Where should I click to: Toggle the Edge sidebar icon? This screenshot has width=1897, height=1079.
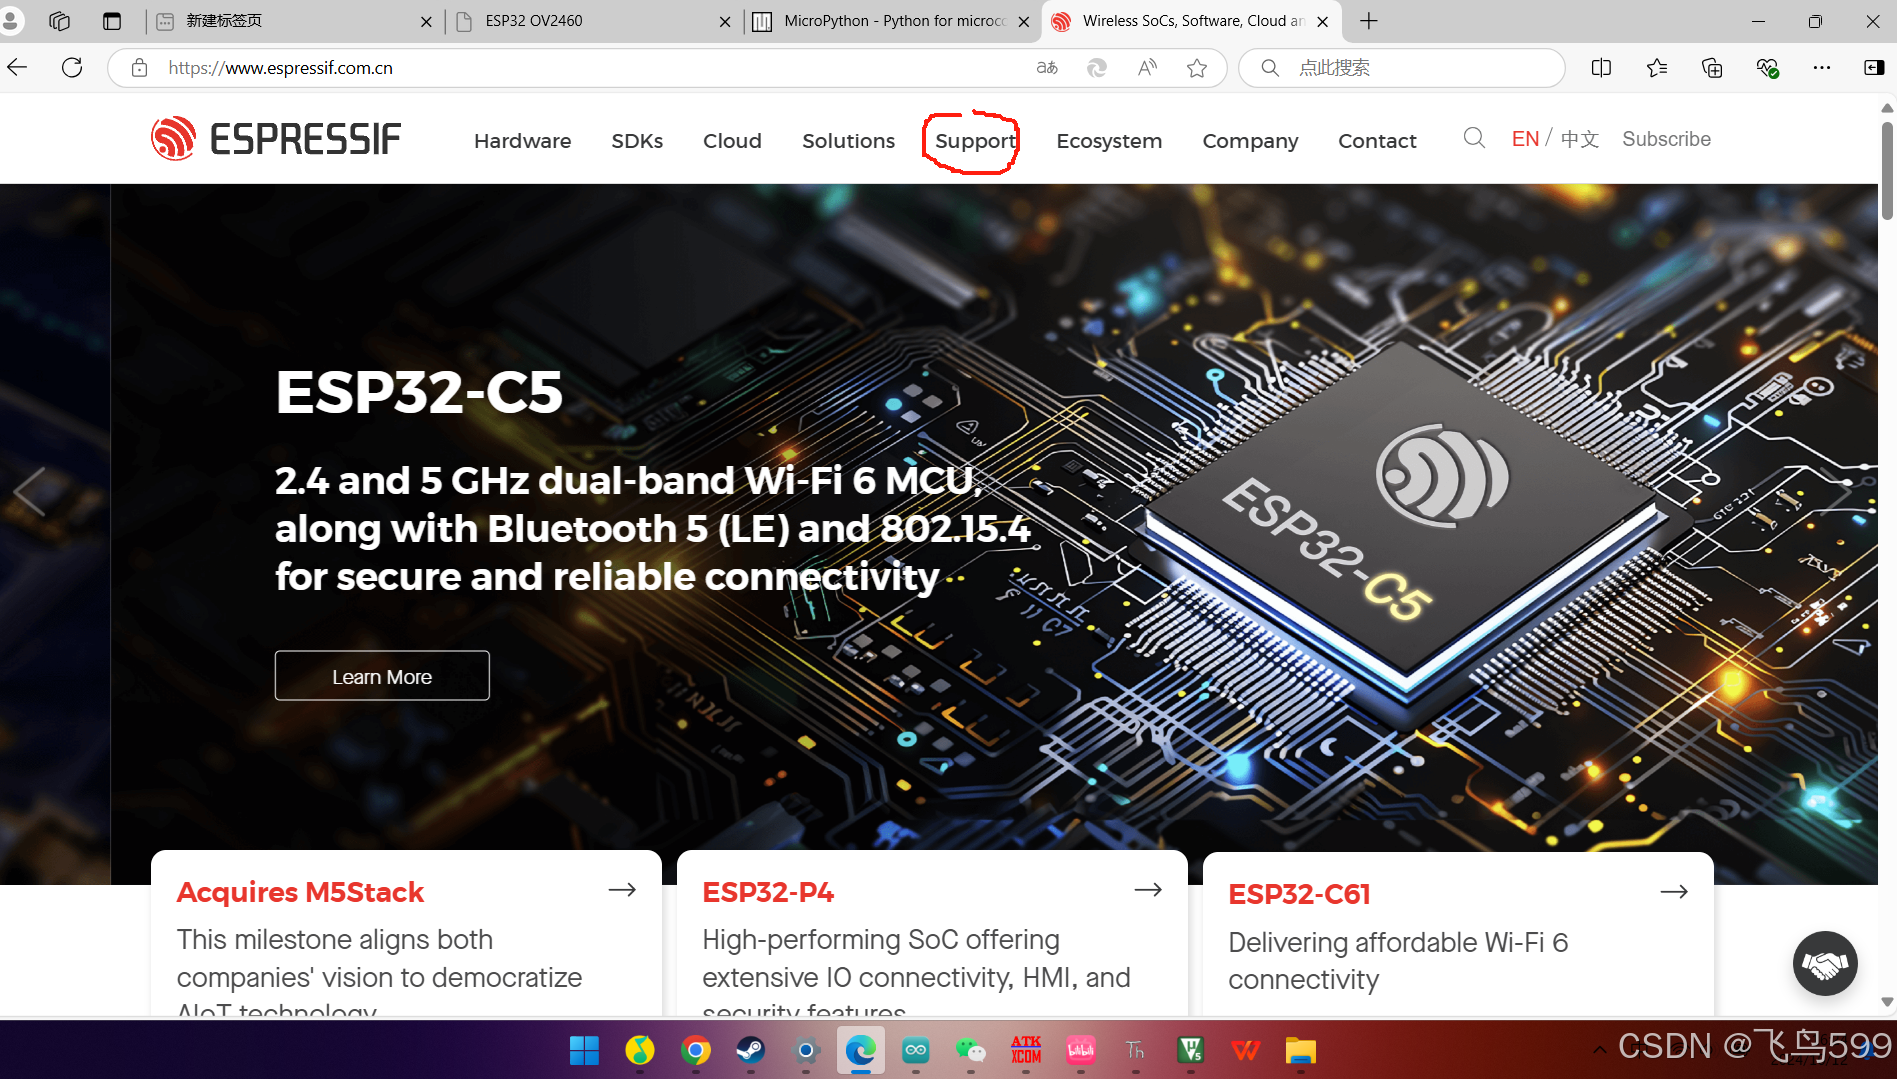[1874, 68]
